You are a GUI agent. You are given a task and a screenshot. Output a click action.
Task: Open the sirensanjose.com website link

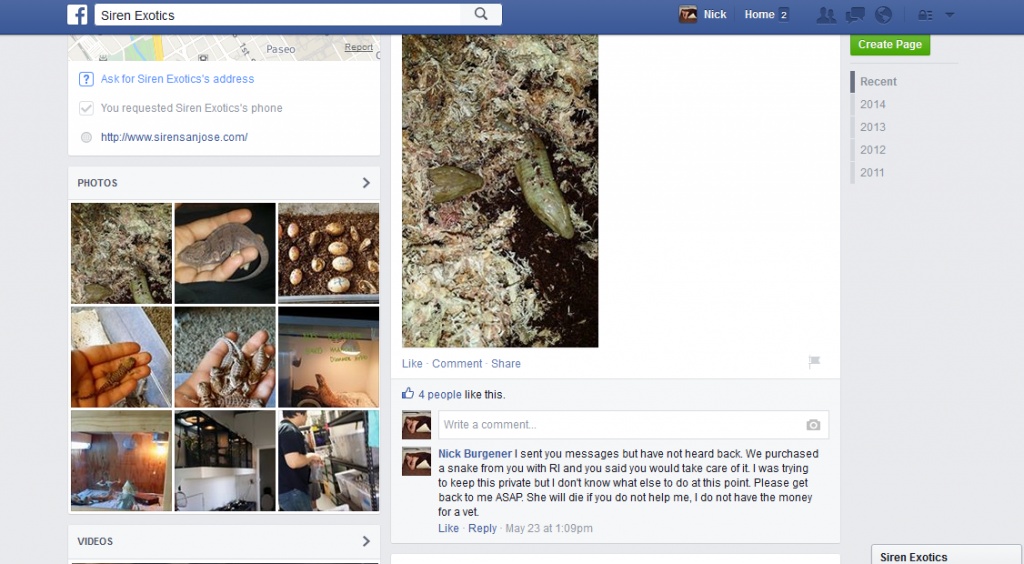[174, 137]
